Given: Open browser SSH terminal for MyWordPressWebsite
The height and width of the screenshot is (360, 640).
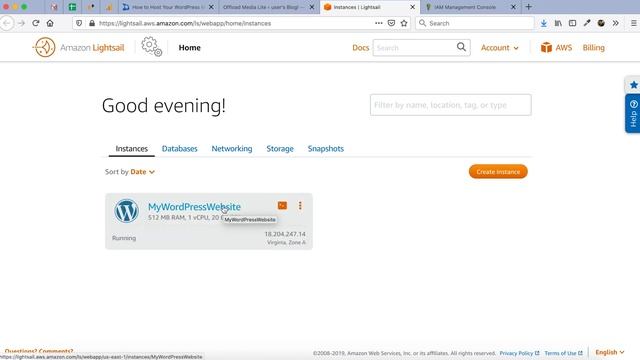Looking at the screenshot, I should [282, 206].
